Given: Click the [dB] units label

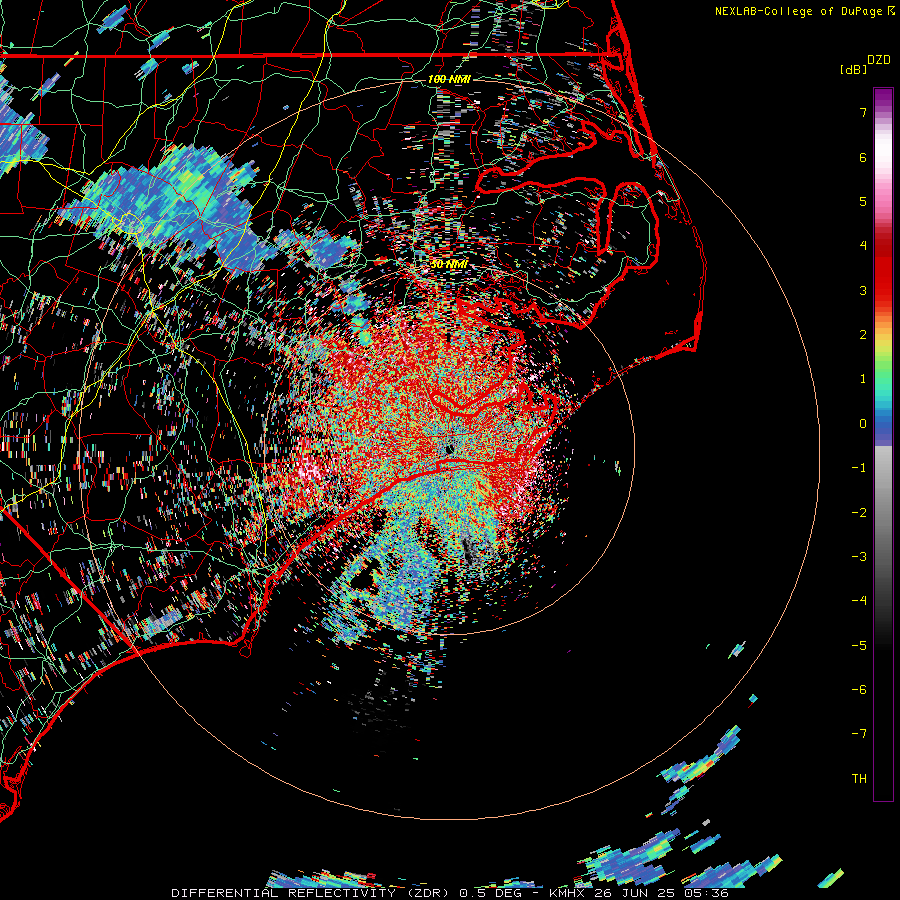Looking at the screenshot, I should tap(853, 69).
